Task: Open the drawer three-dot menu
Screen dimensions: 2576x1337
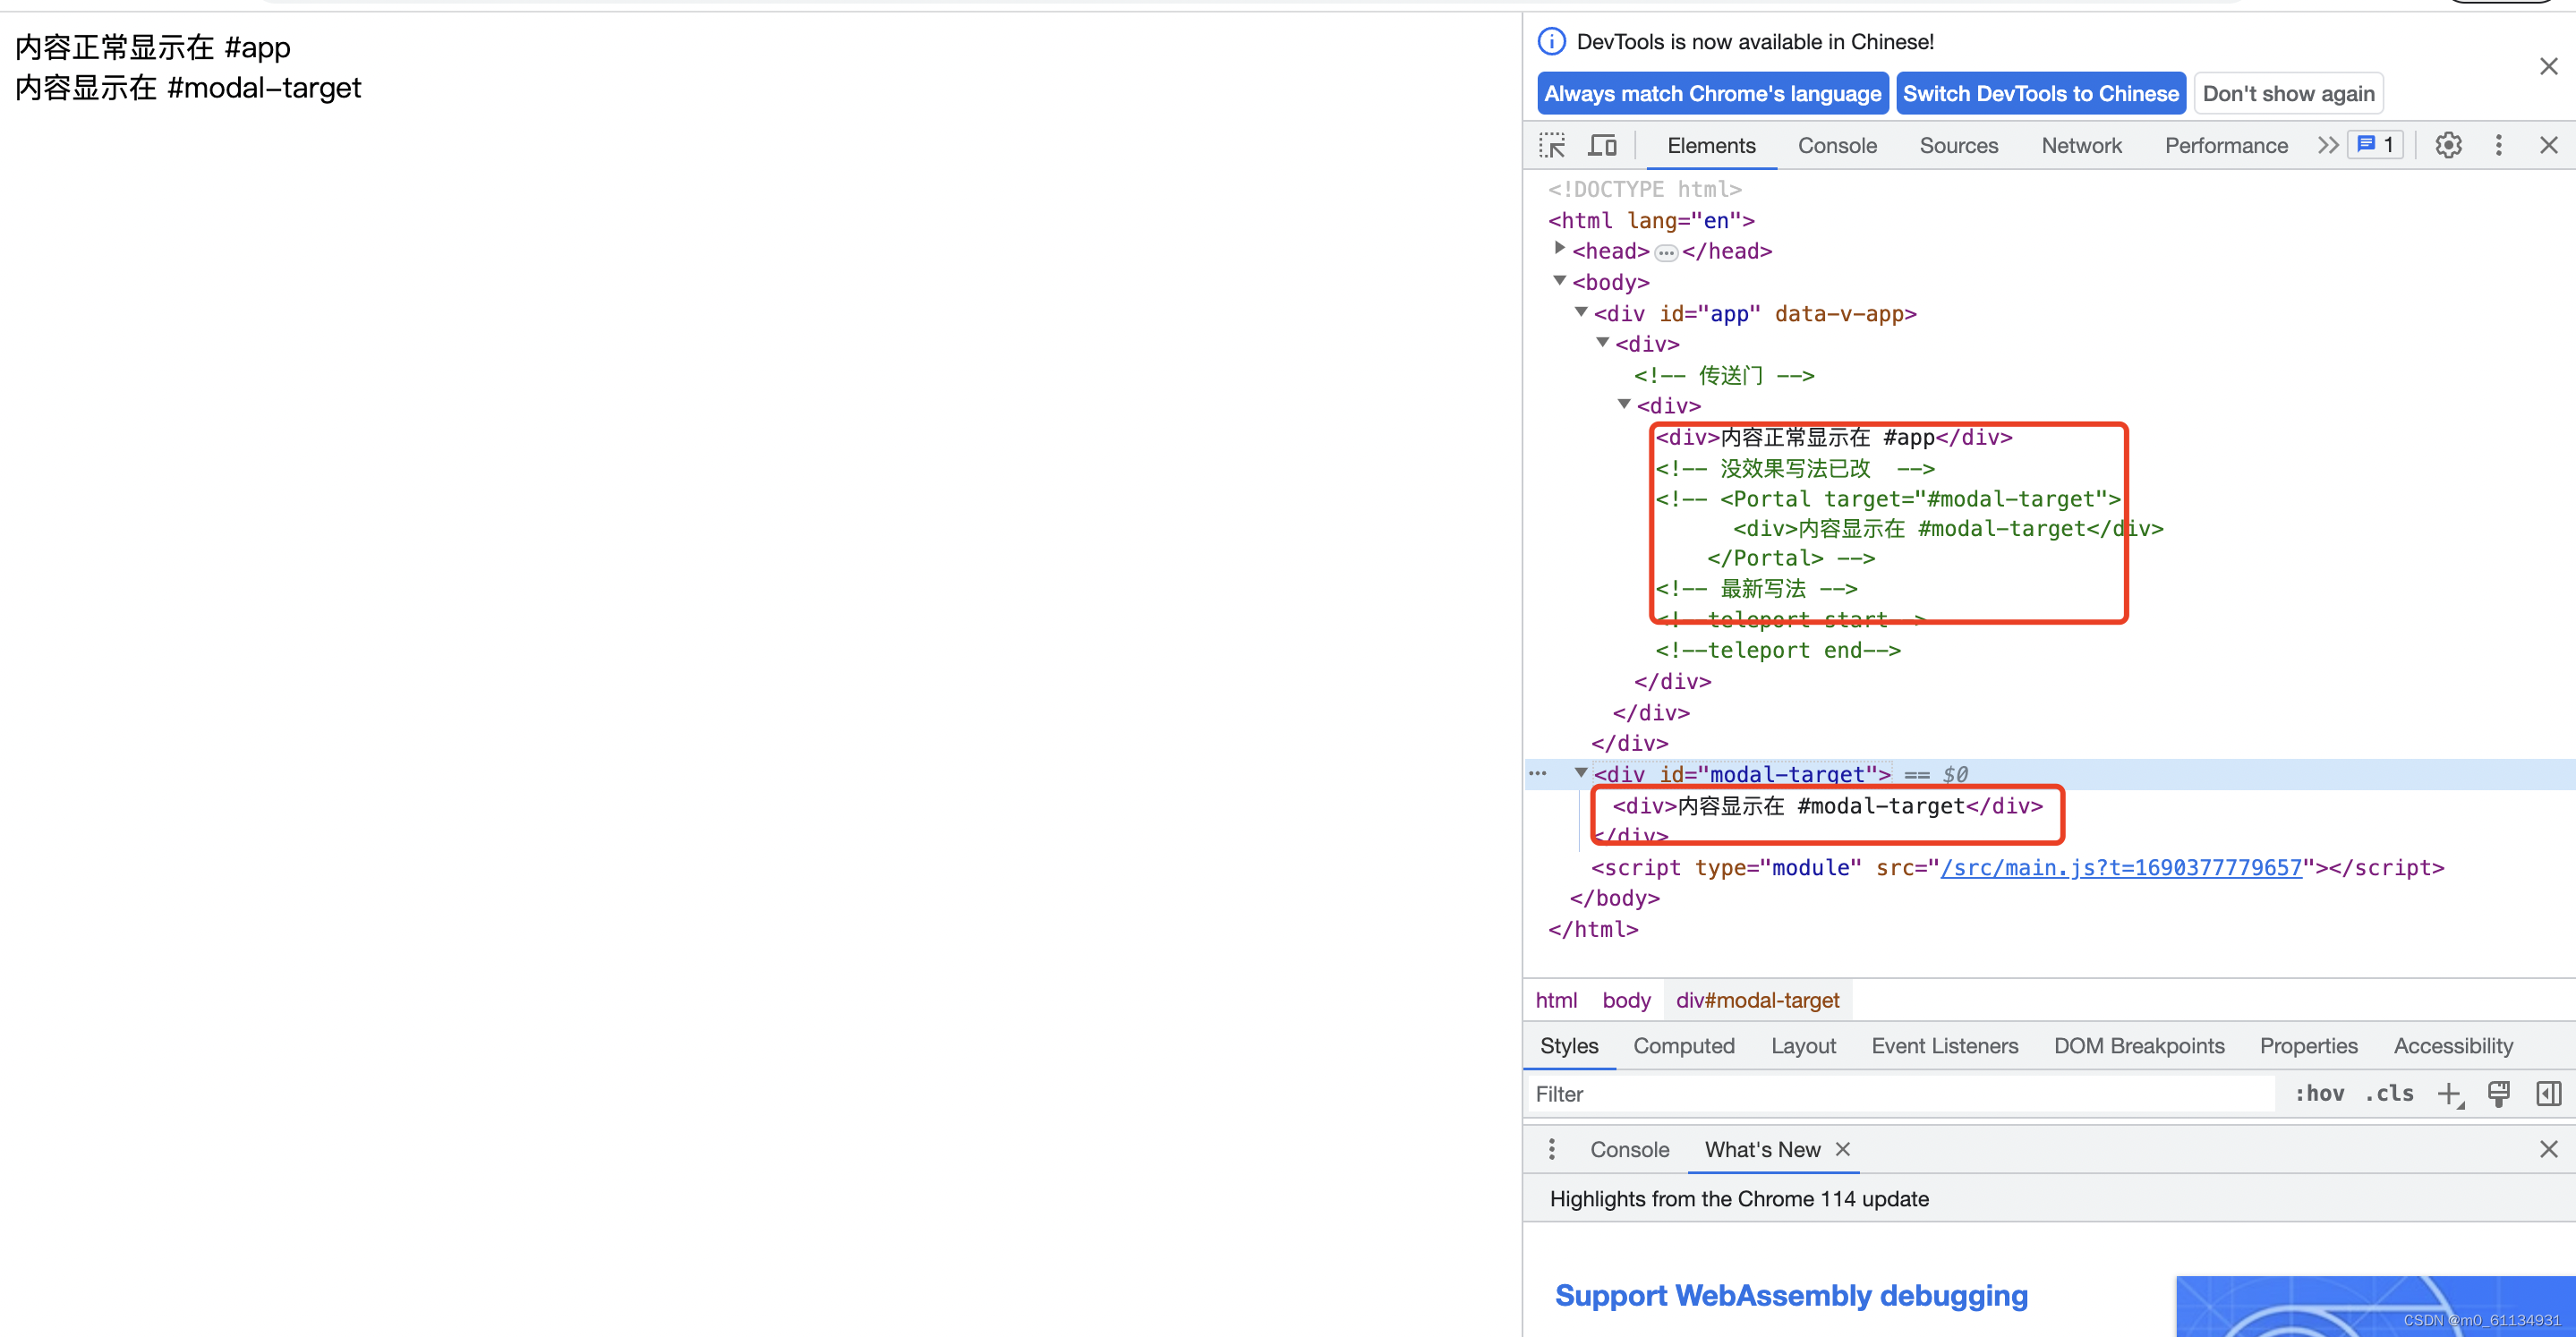Action: 1551,1150
